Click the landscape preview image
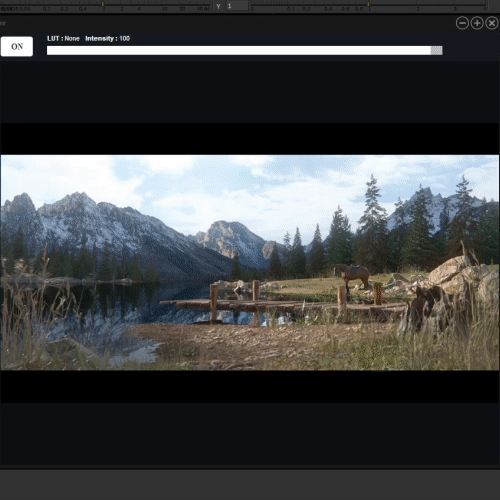 (250, 262)
